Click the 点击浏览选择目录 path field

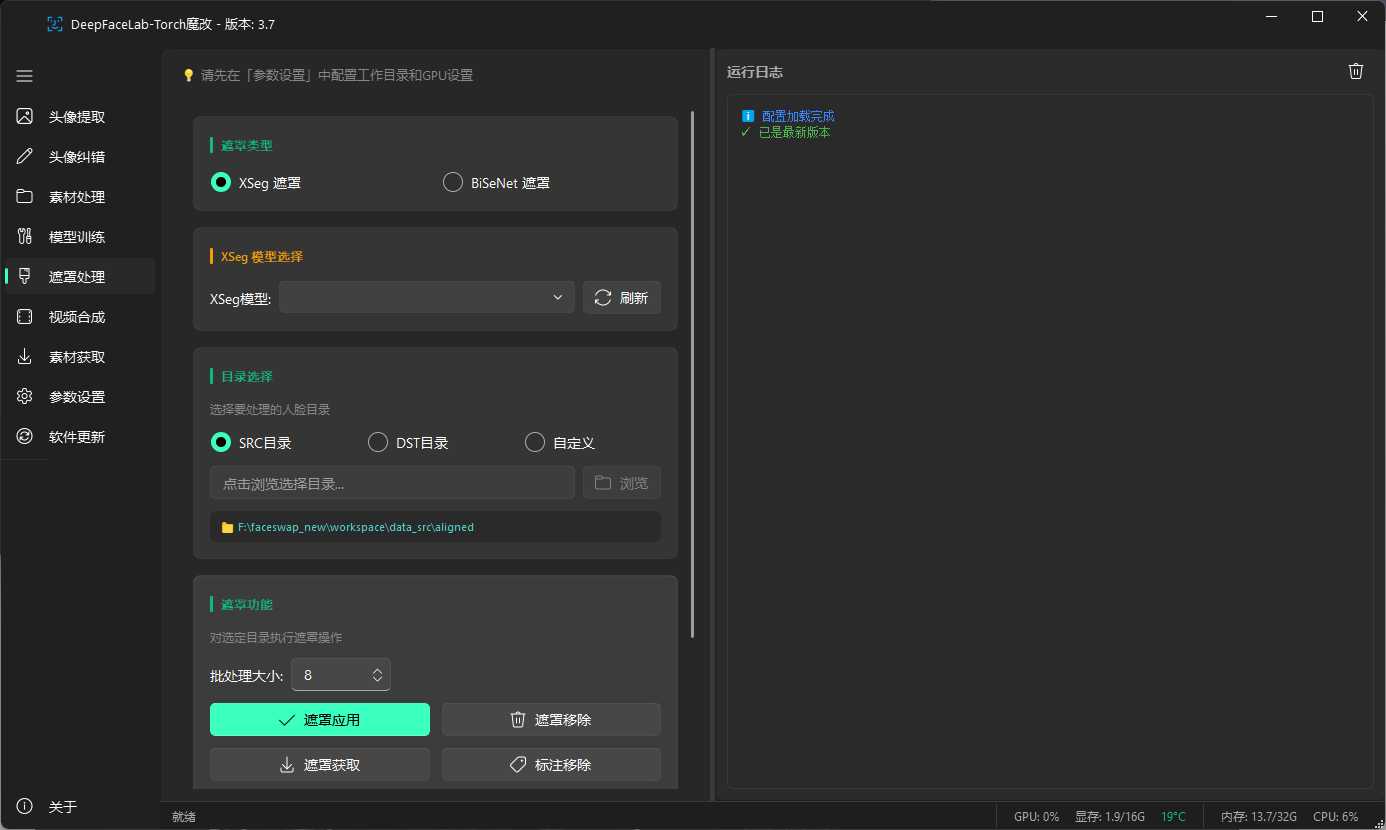point(392,483)
